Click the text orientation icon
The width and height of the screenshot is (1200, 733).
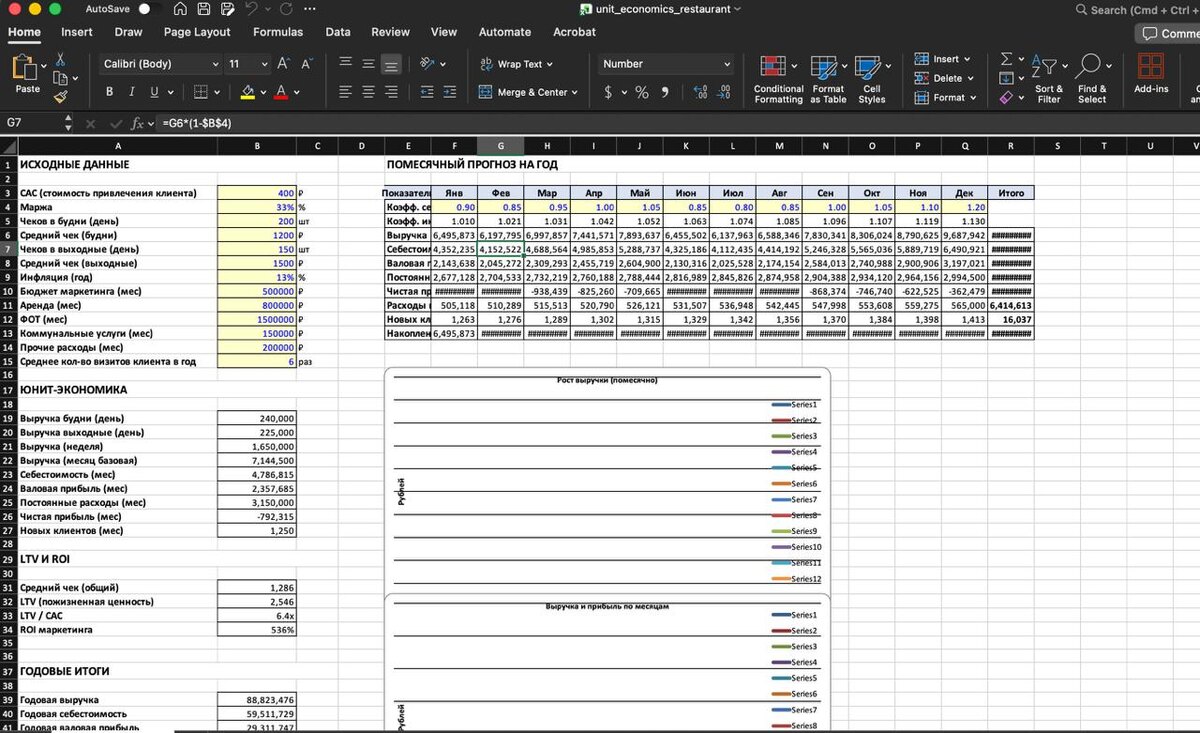[x=427, y=64]
